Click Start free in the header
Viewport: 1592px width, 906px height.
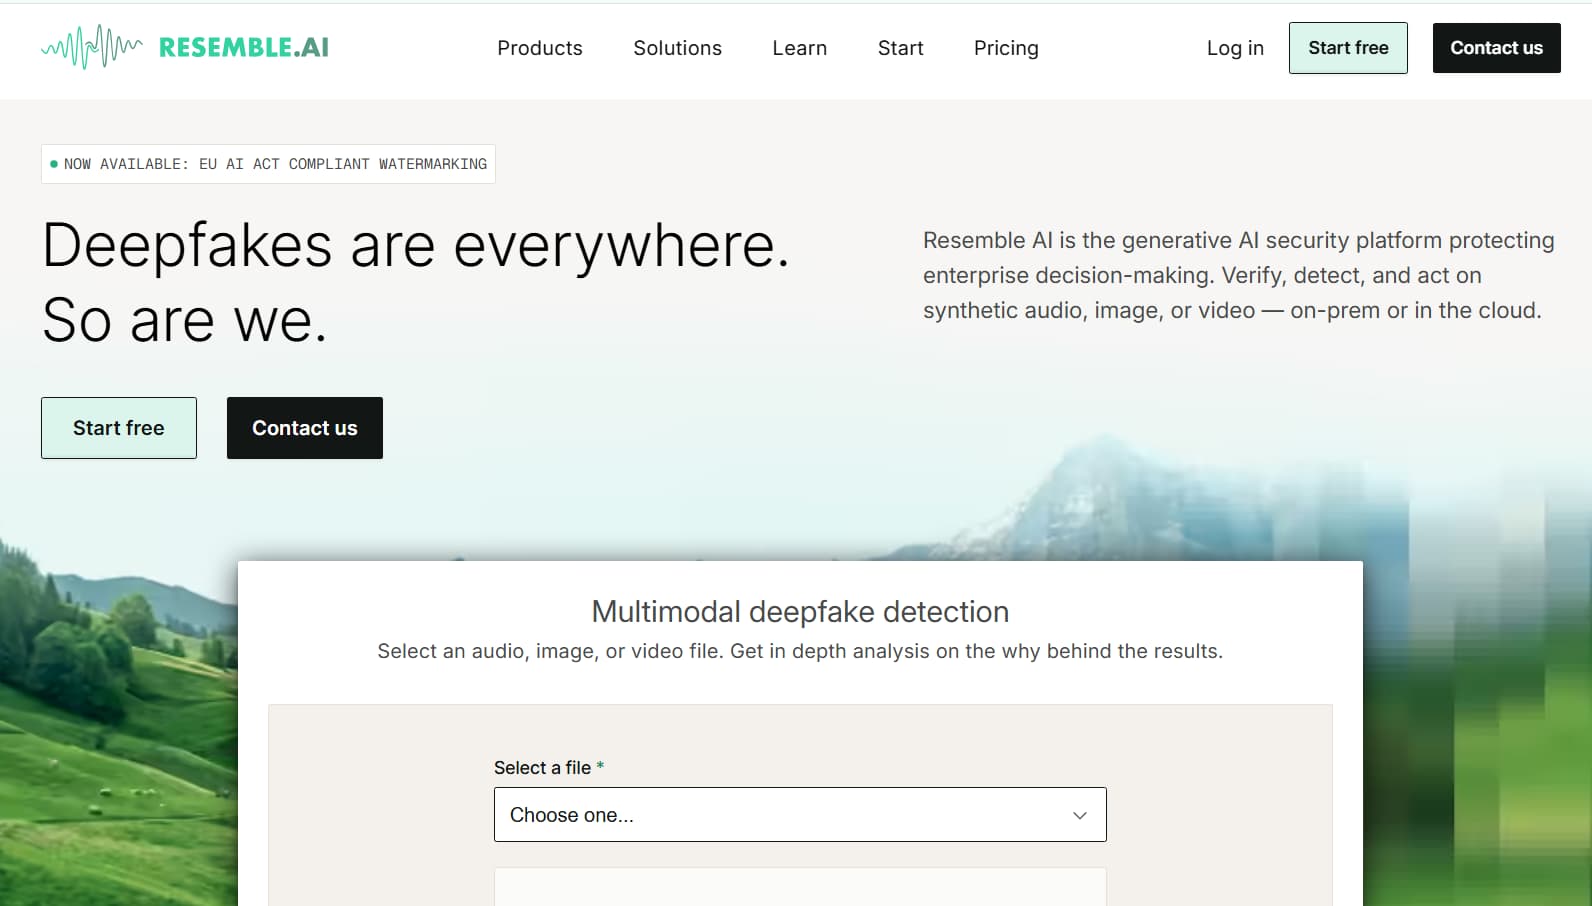1348,48
